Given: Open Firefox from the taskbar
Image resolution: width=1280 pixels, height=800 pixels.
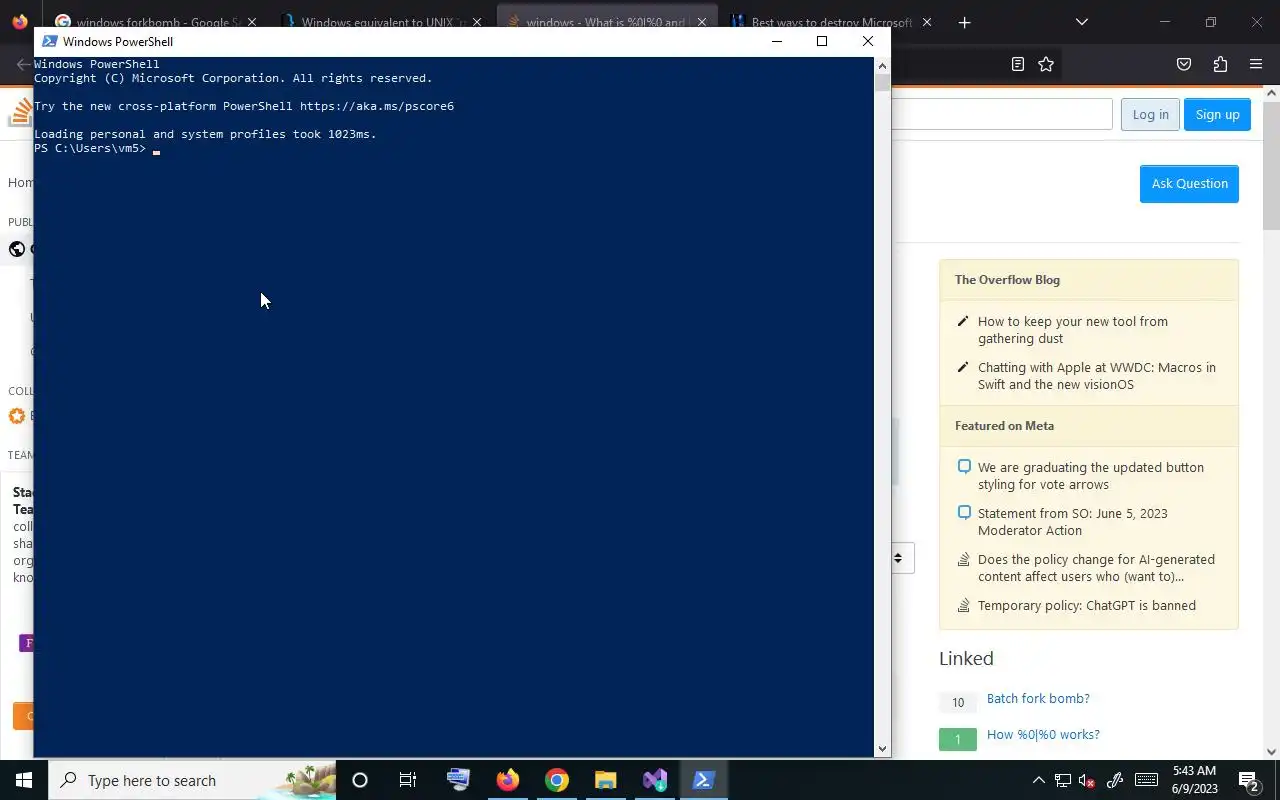Looking at the screenshot, I should pos(508,780).
